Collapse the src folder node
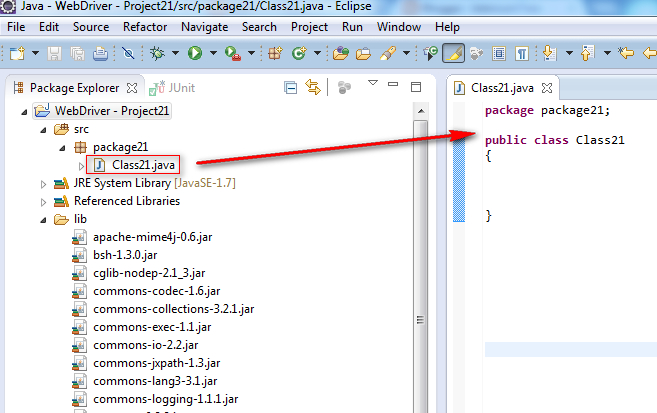 pyautogui.click(x=43, y=130)
